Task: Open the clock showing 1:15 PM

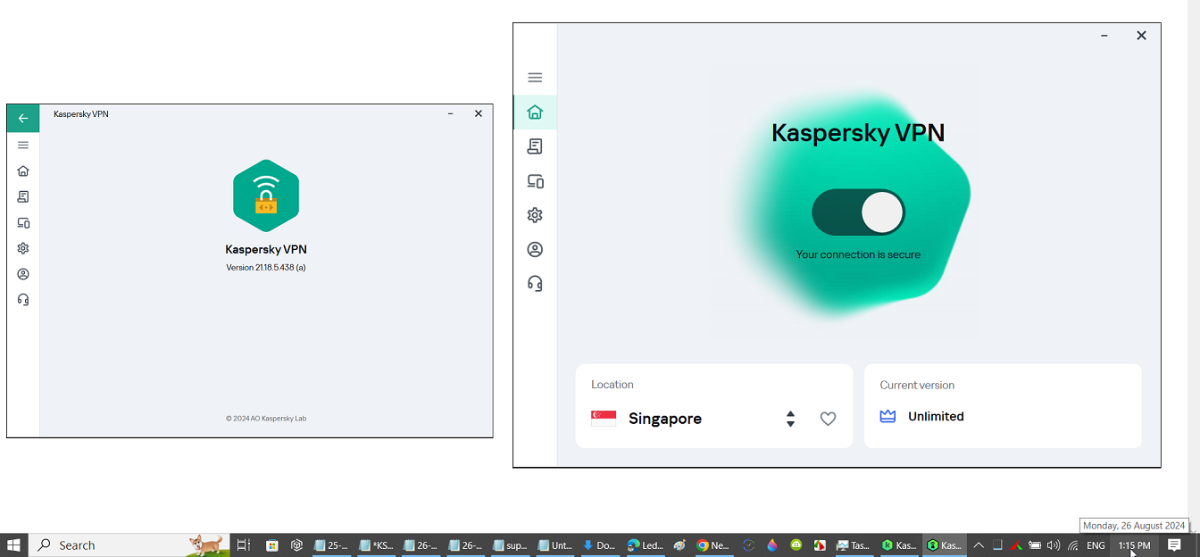Action: [x=1134, y=545]
